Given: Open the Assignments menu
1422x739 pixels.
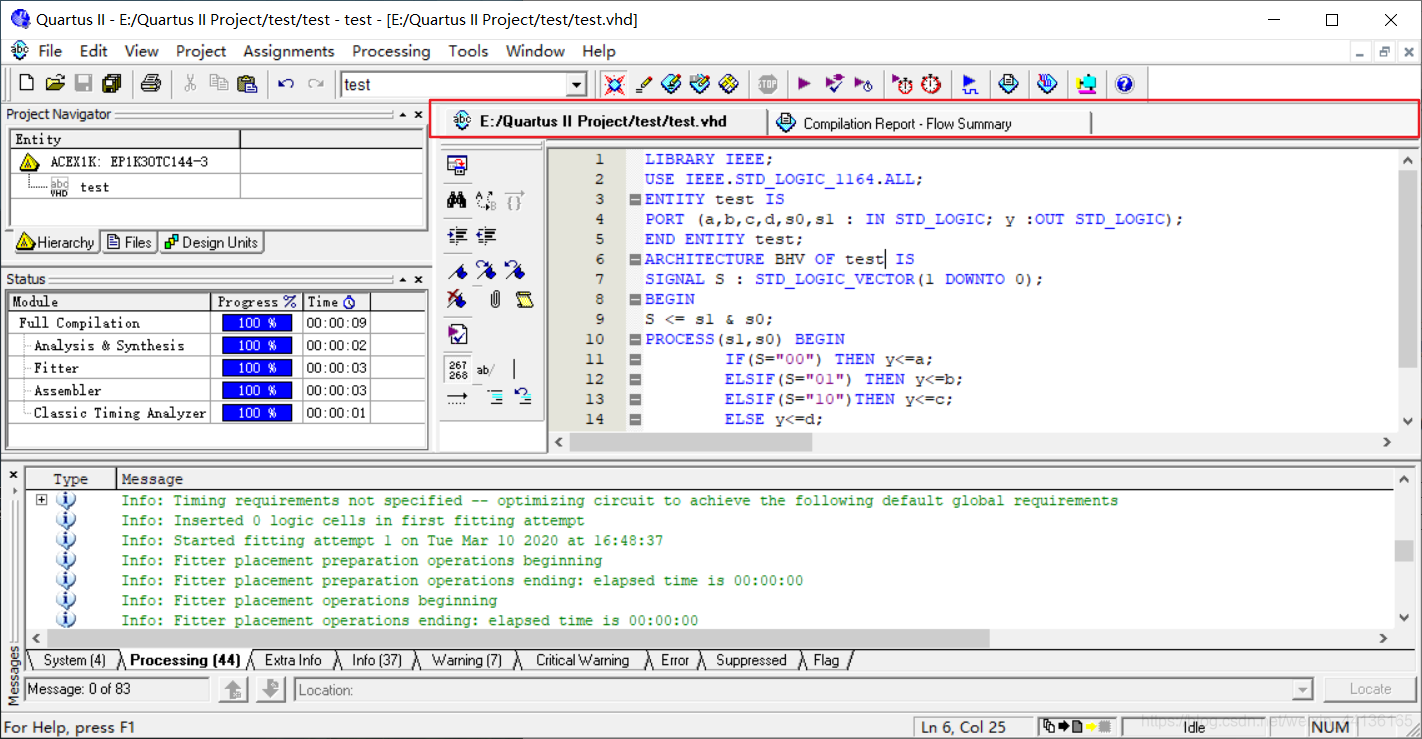Looking at the screenshot, I should click(x=289, y=51).
